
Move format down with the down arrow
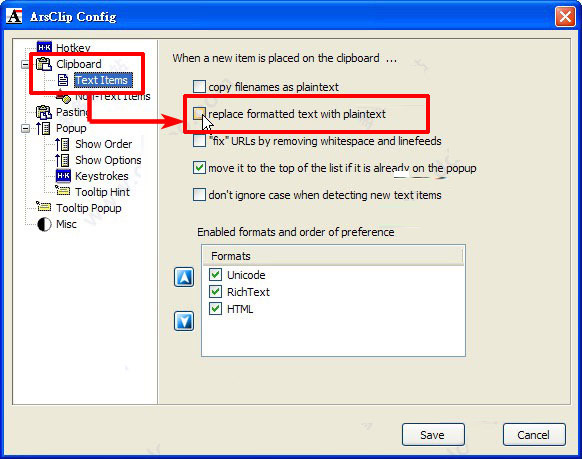[x=184, y=321]
